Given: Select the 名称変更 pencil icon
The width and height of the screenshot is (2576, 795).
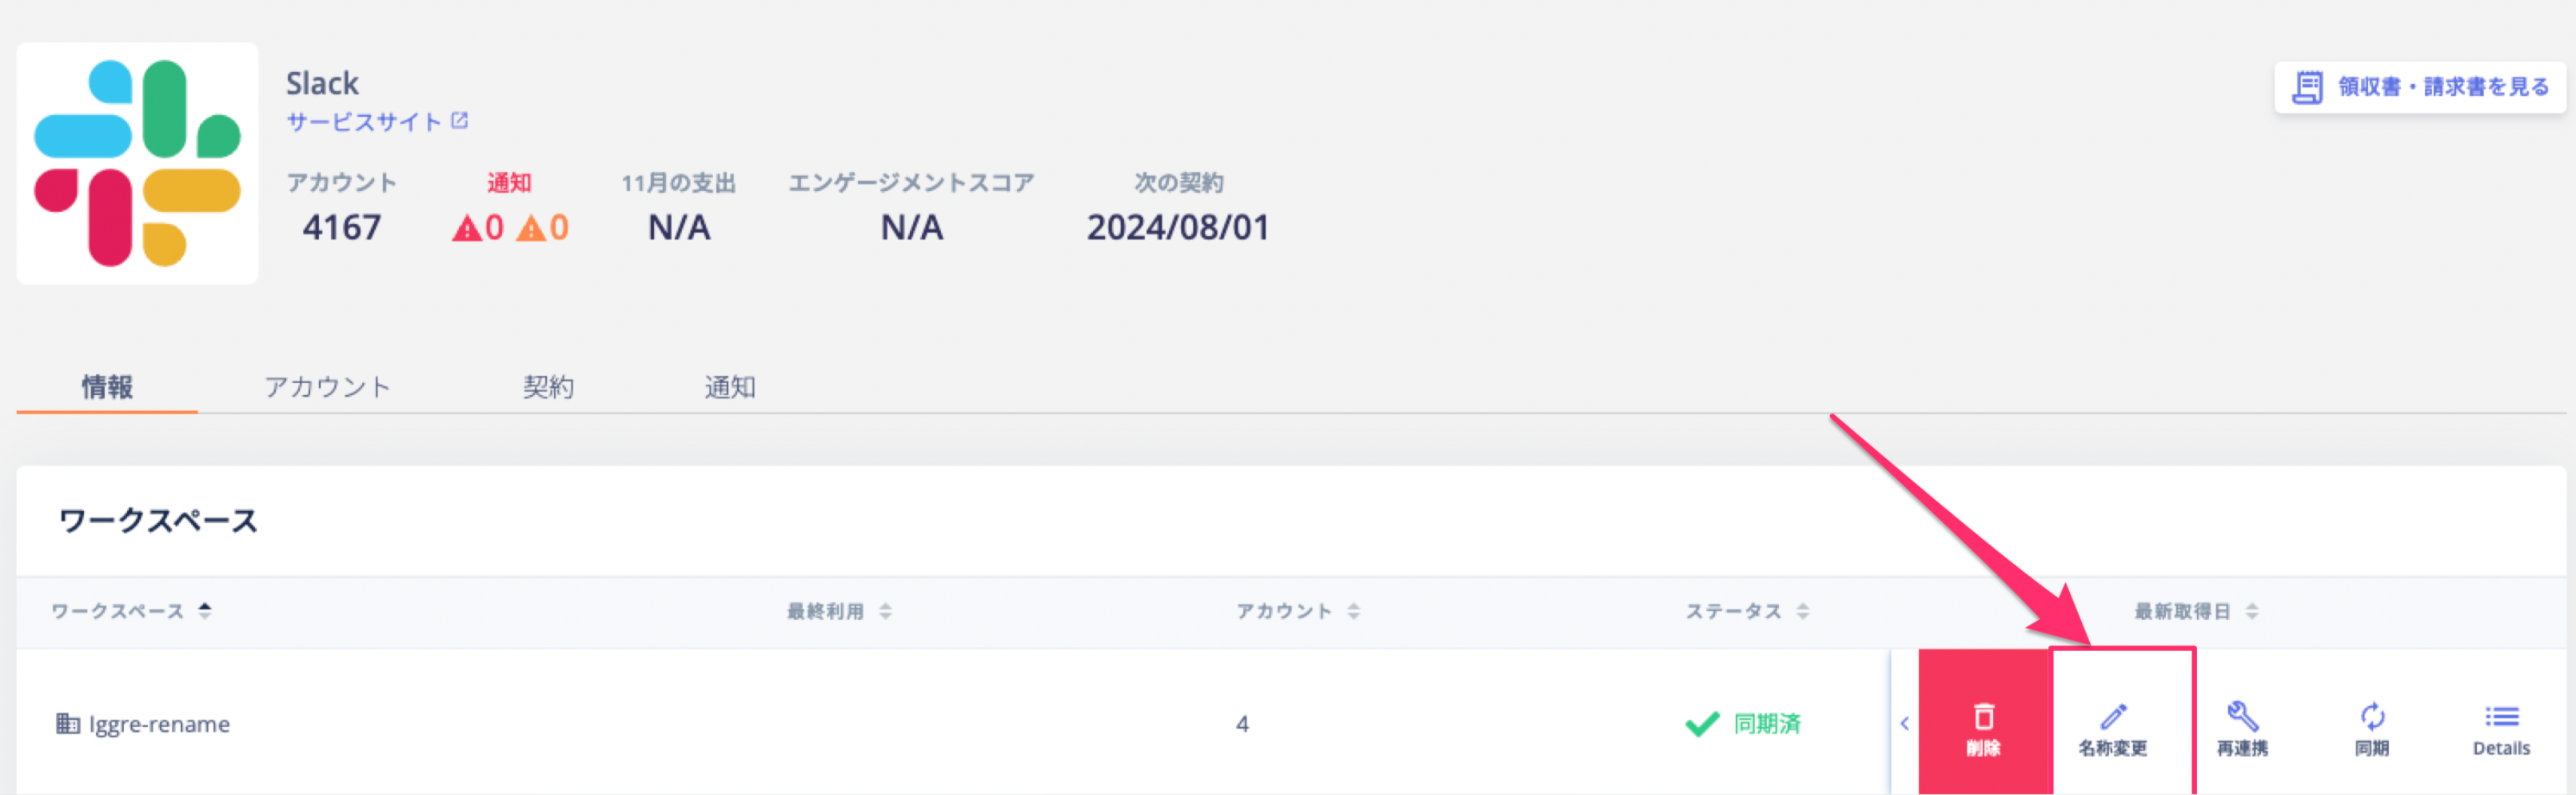Looking at the screenshot, I should coord(2113,716).
